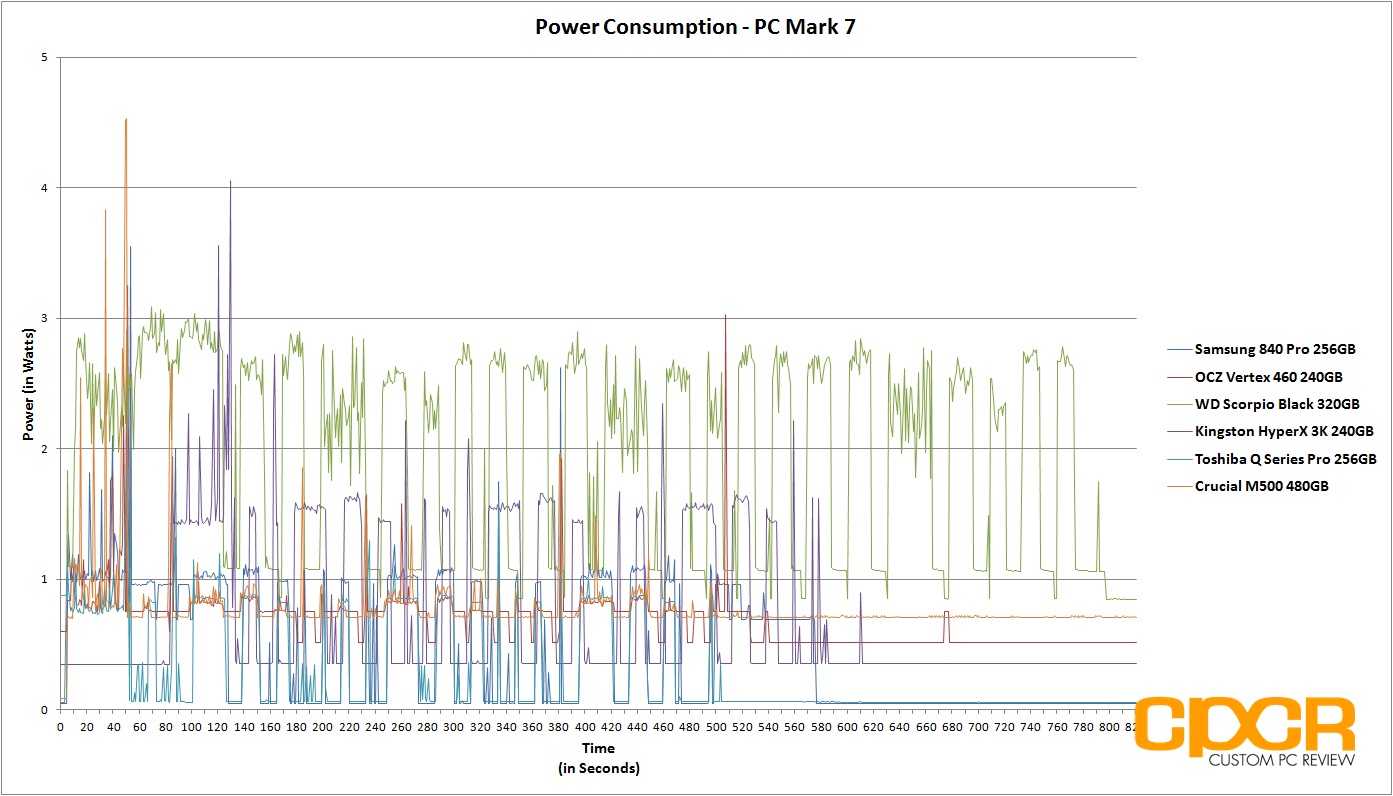
Task: Click the 460 label on the time axis
Action: click(664, 727)
